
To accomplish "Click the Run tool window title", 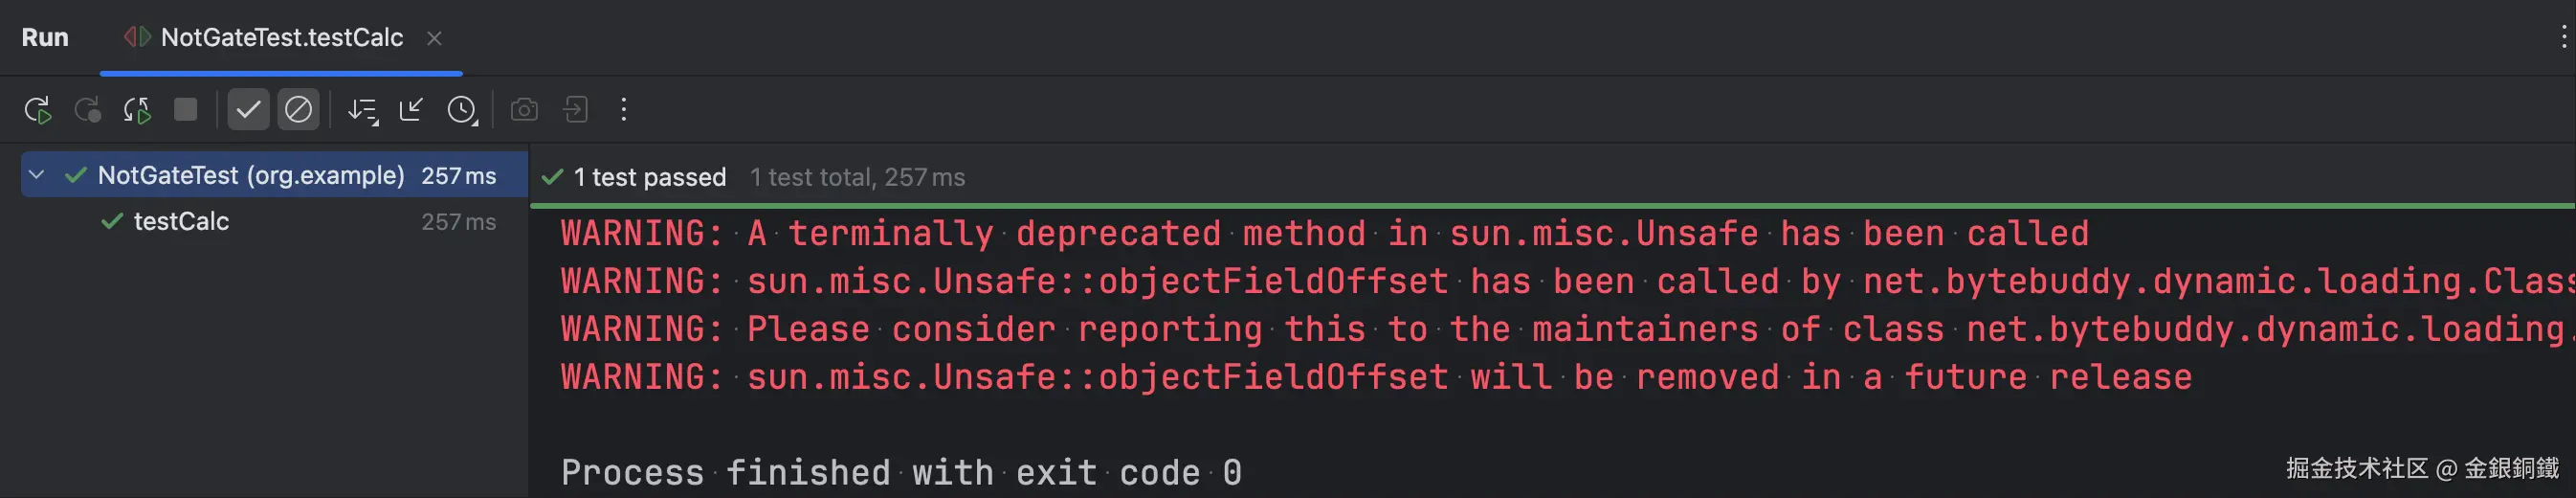I will click(x=45, y=38).
